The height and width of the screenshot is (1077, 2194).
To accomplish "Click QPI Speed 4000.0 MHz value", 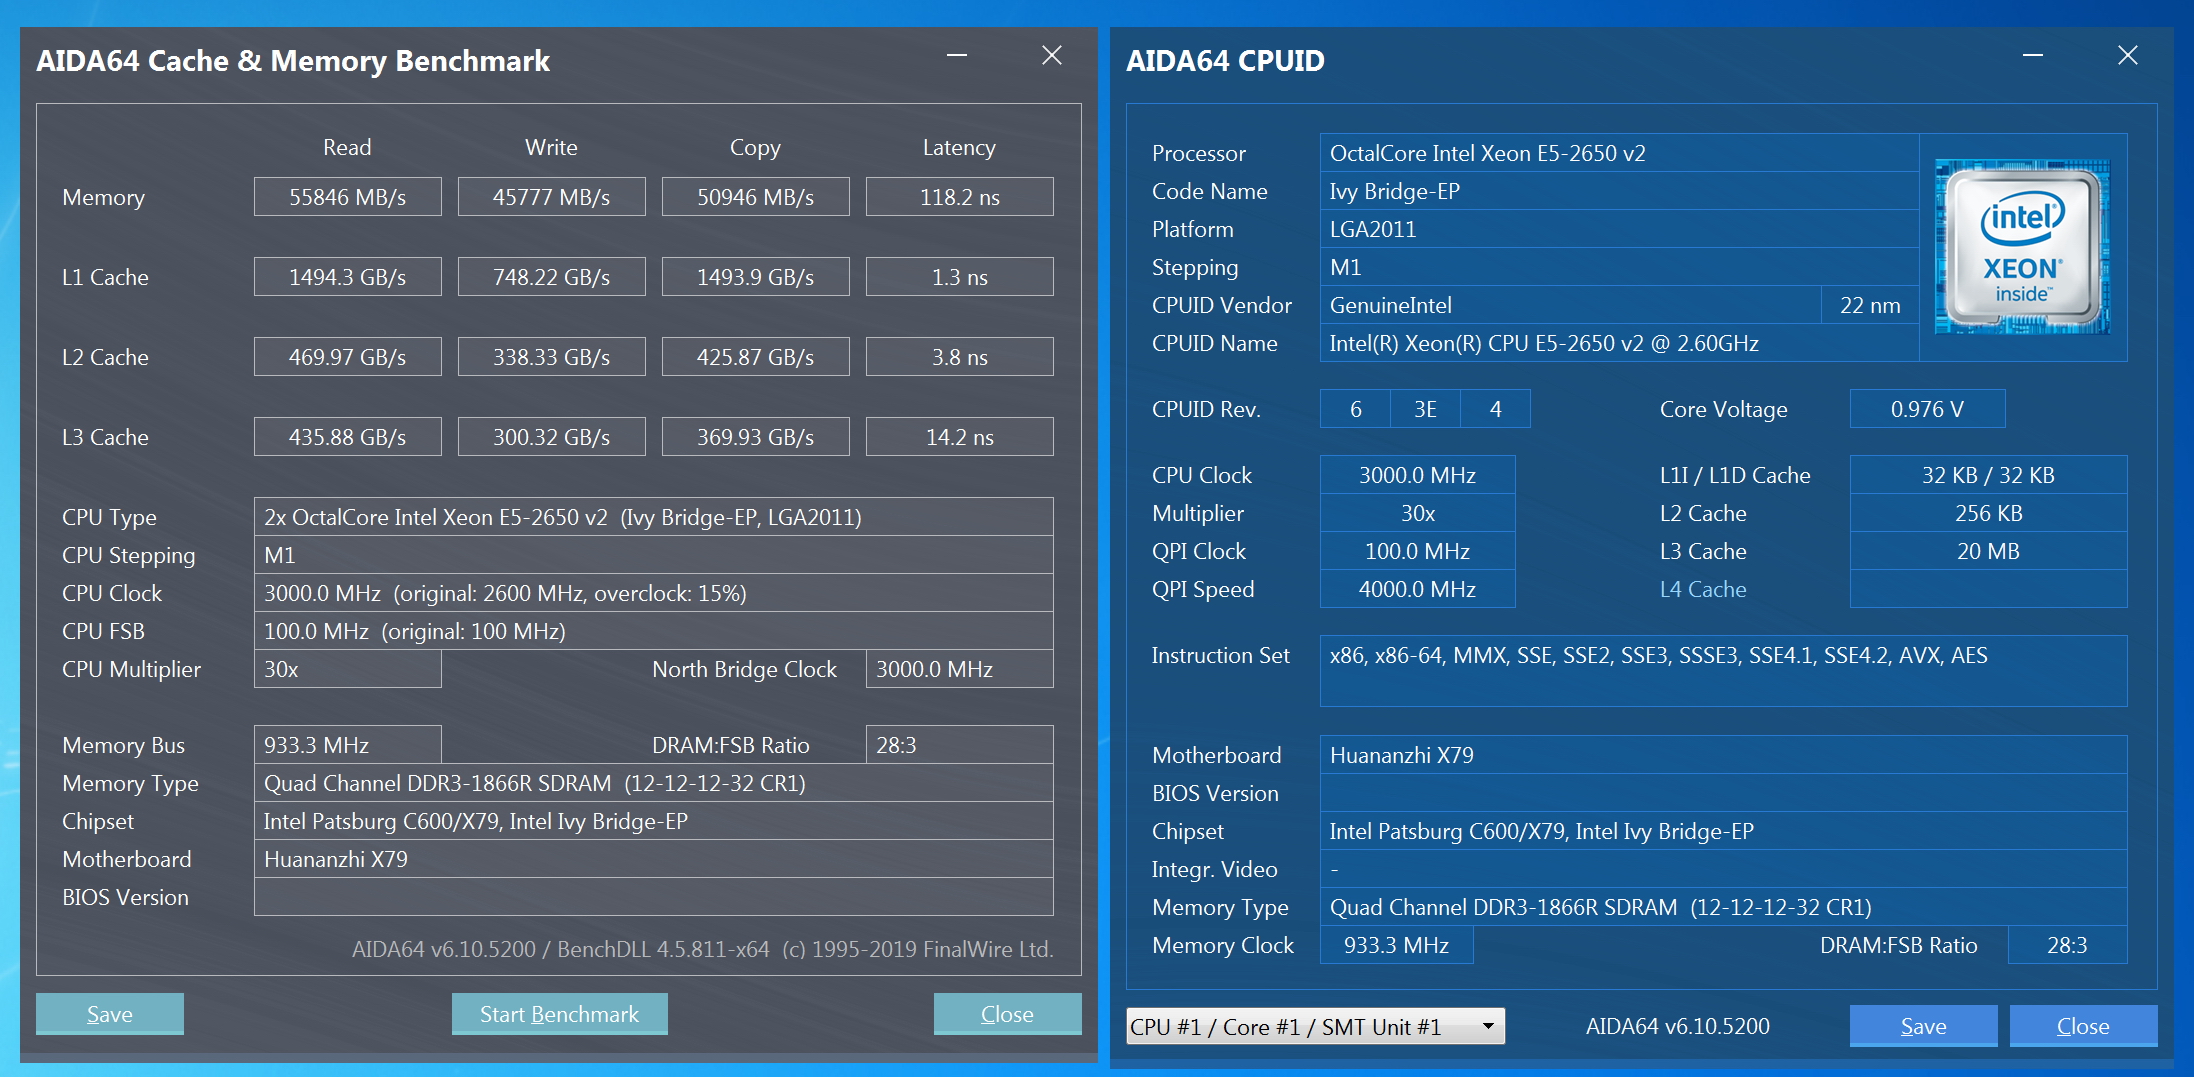I will [x=1418, y=589].
